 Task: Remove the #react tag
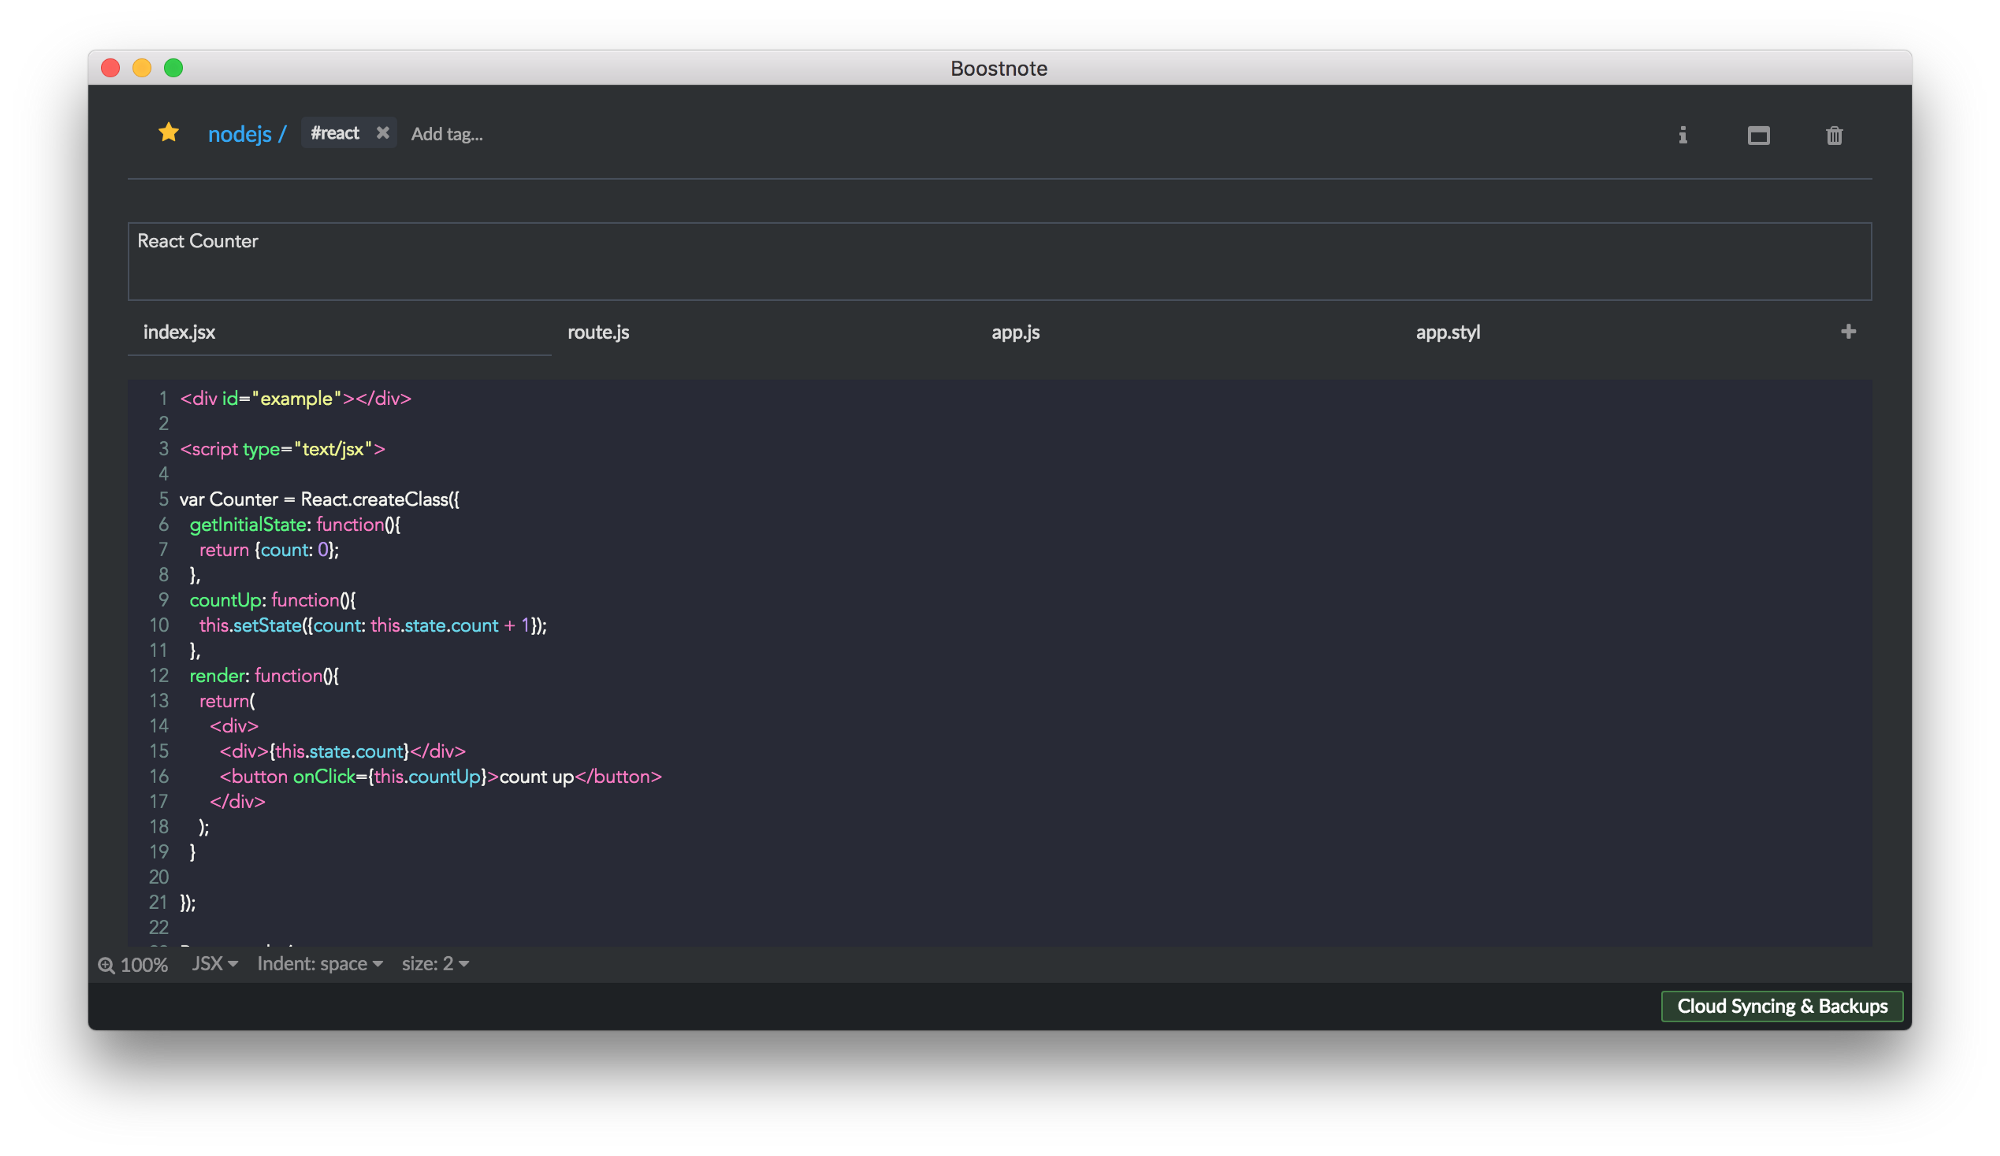(x=383, y=133)
